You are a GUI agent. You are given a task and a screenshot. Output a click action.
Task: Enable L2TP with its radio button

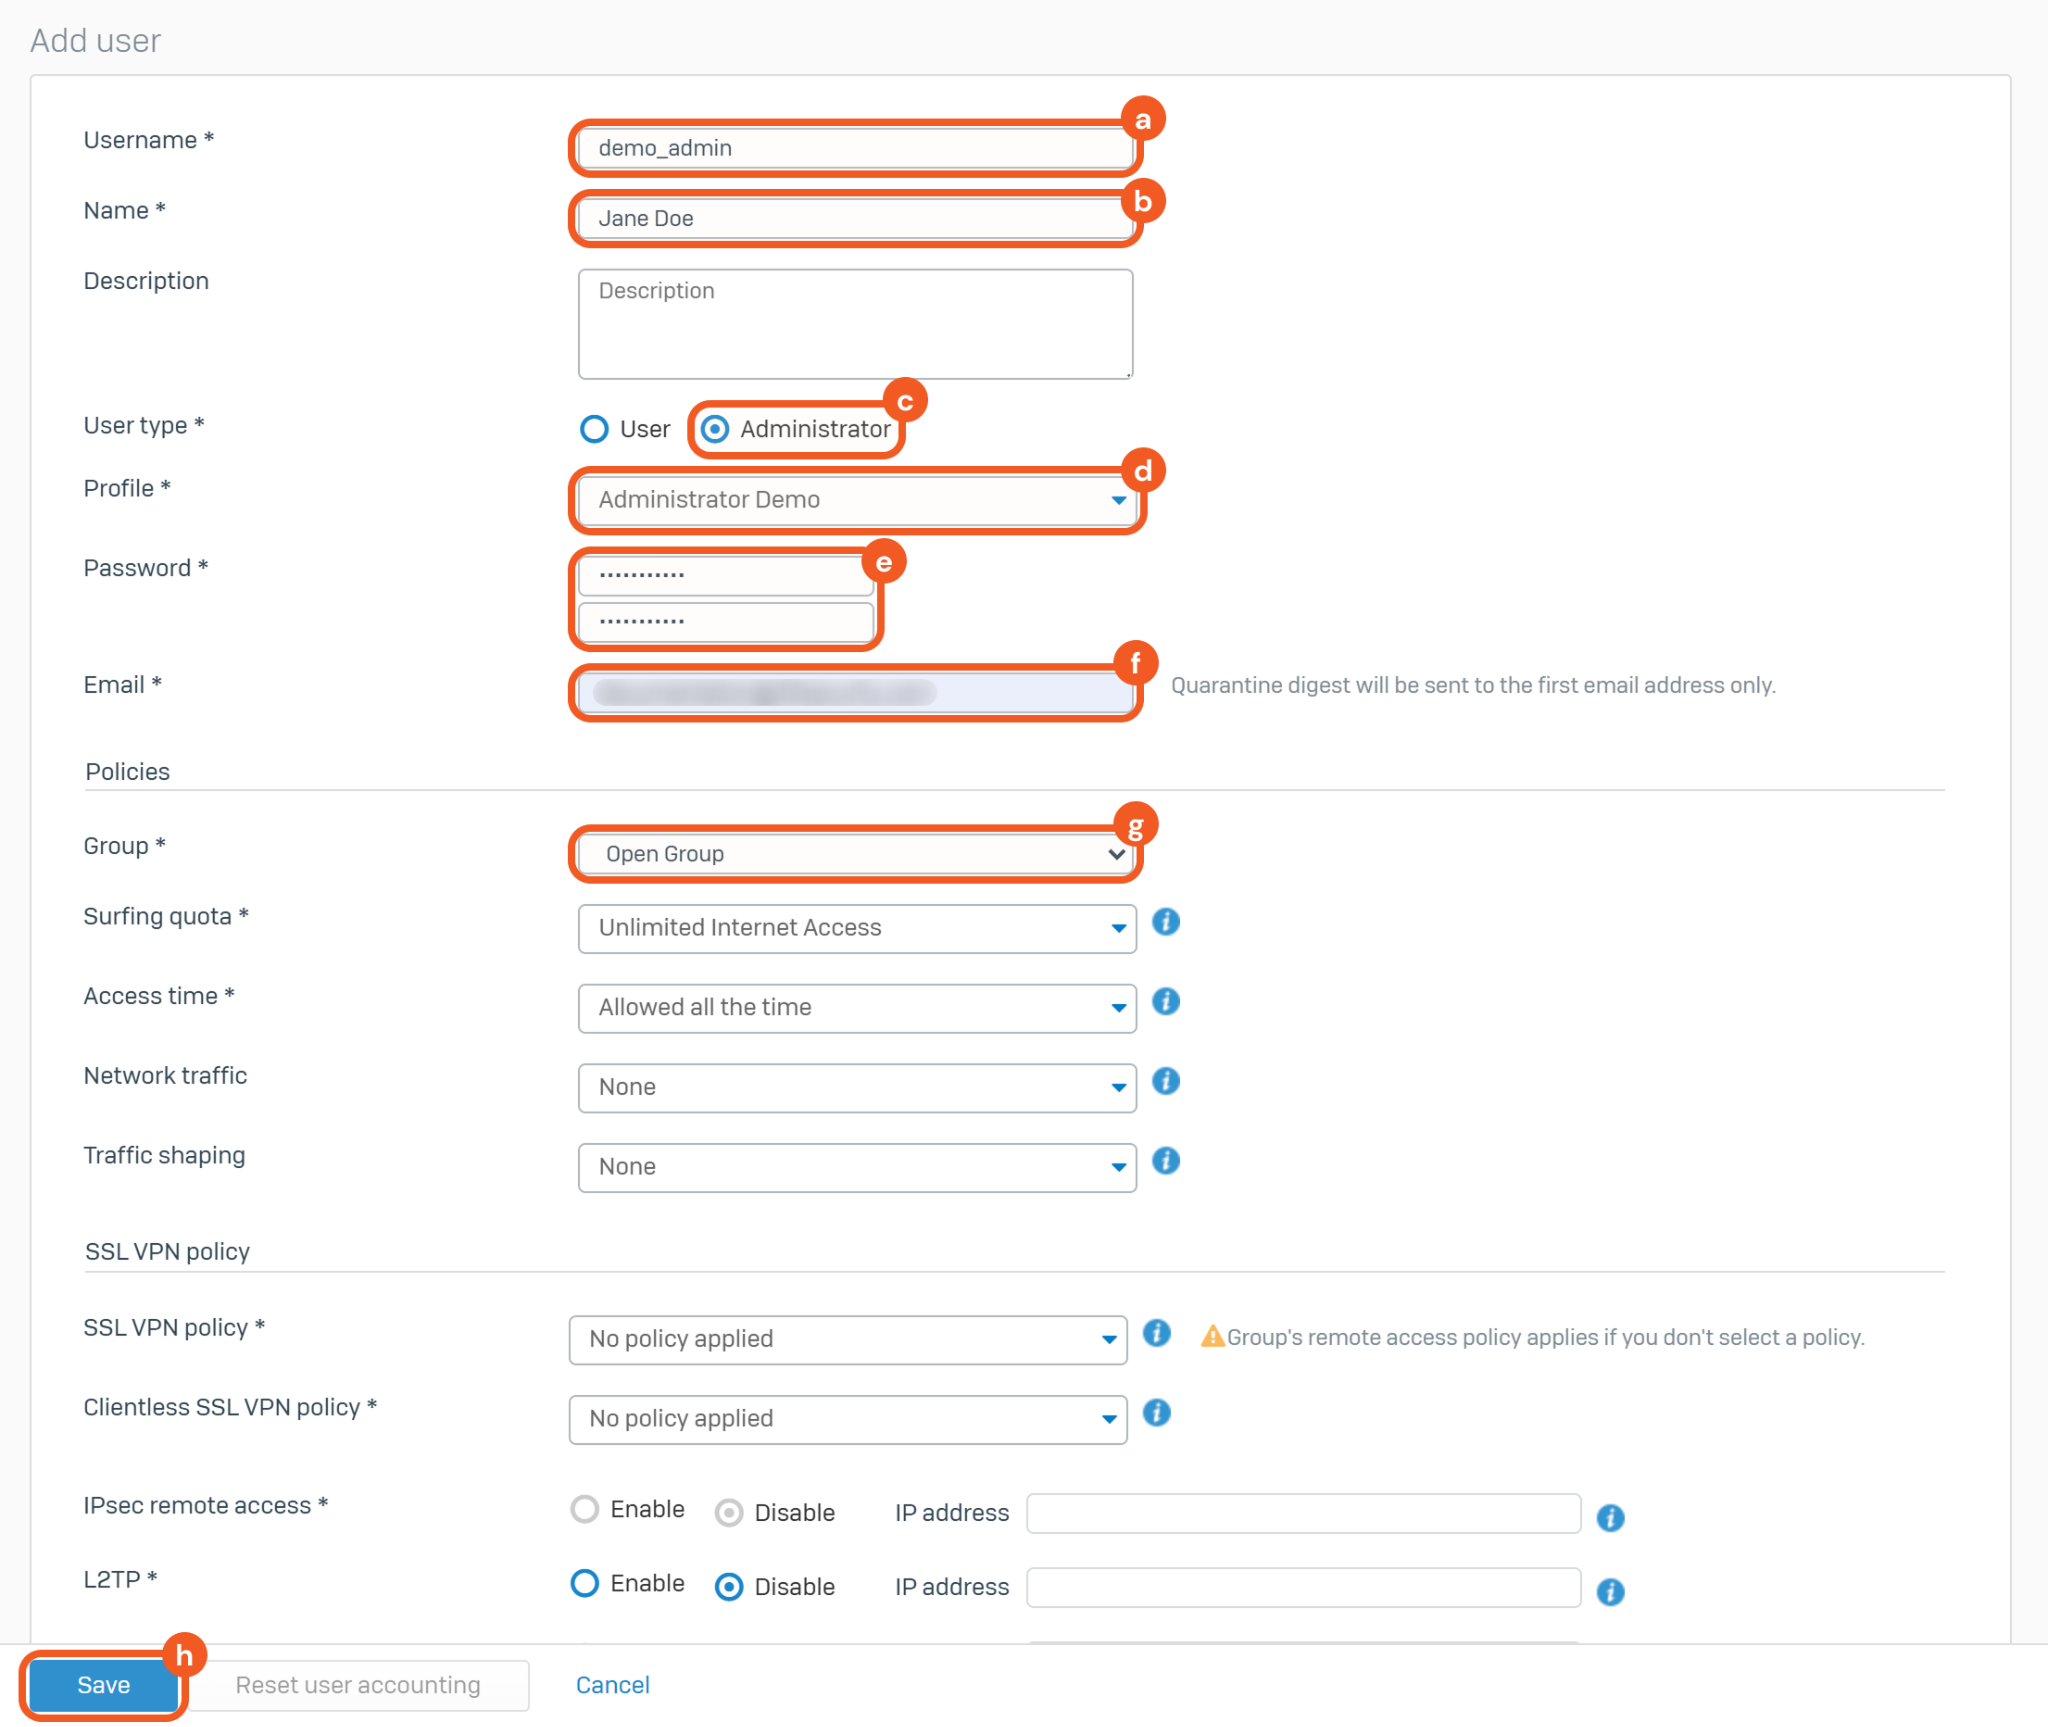585,1583
